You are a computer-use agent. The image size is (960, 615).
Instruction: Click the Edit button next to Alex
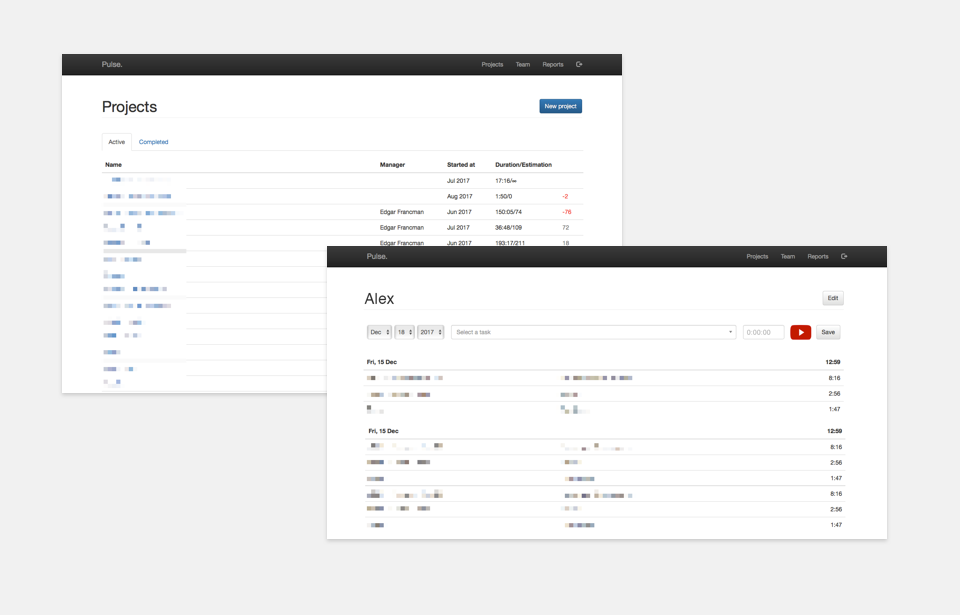tap(833, 298)
